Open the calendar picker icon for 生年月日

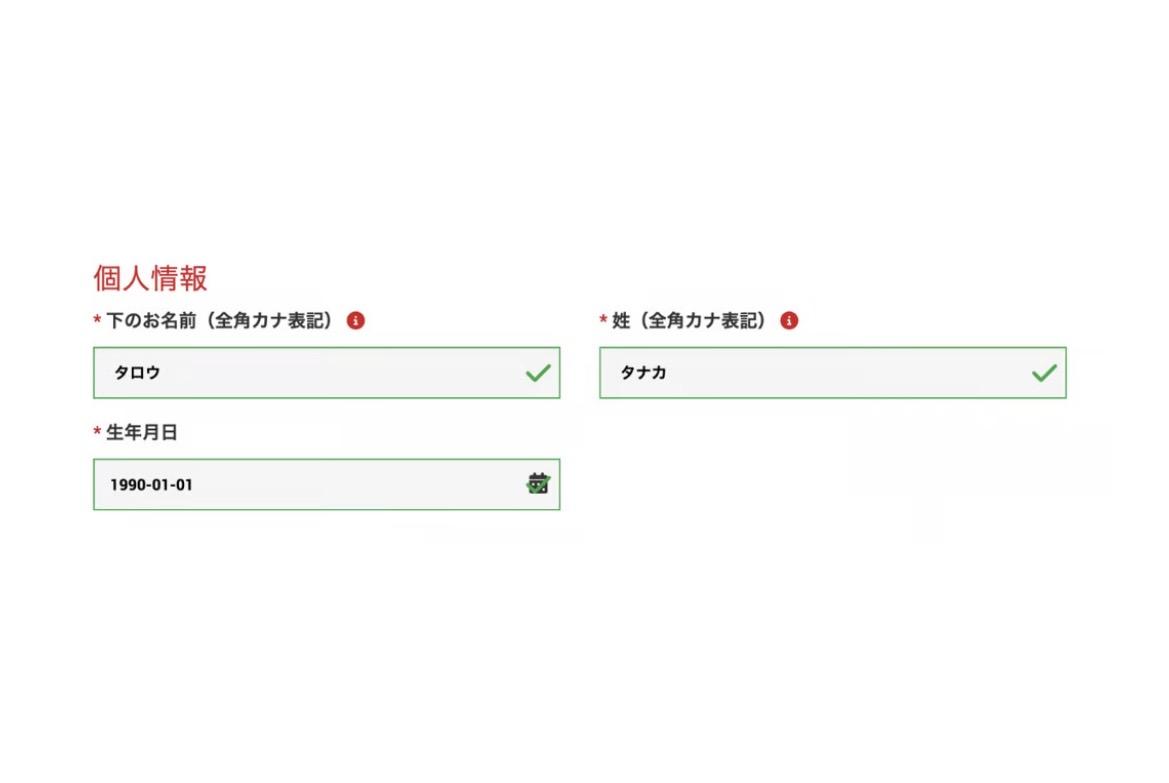(538, 484)
